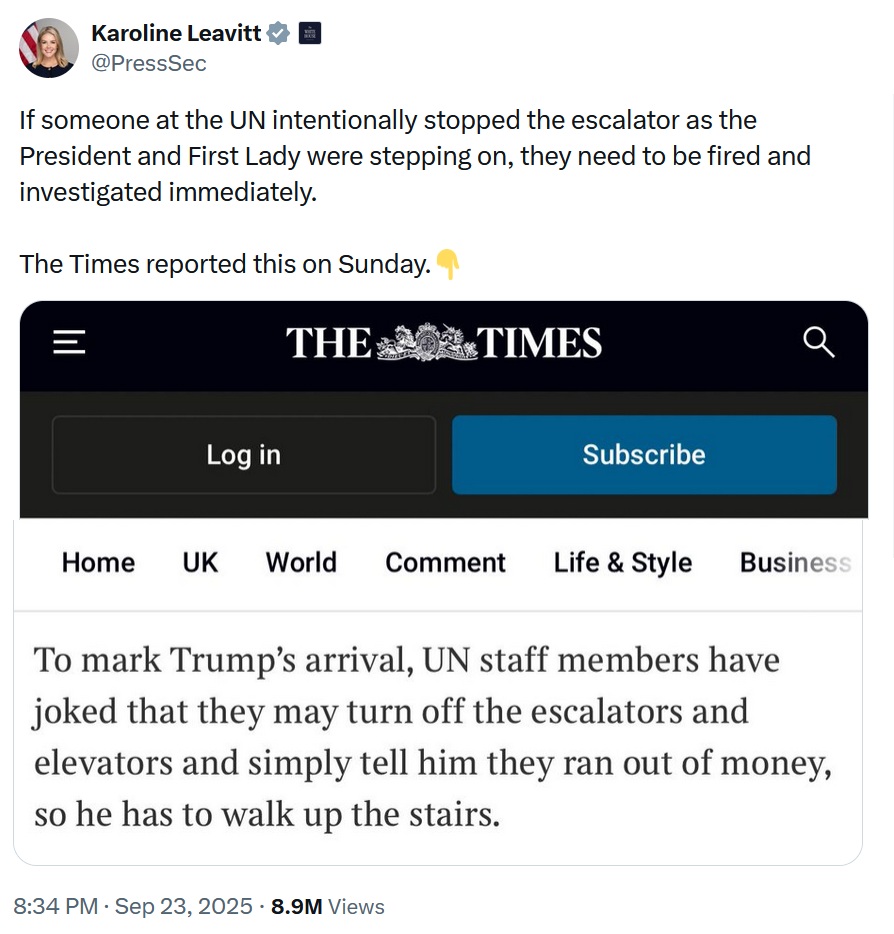Open the Times hamburger menu

(x=67, y=343)
